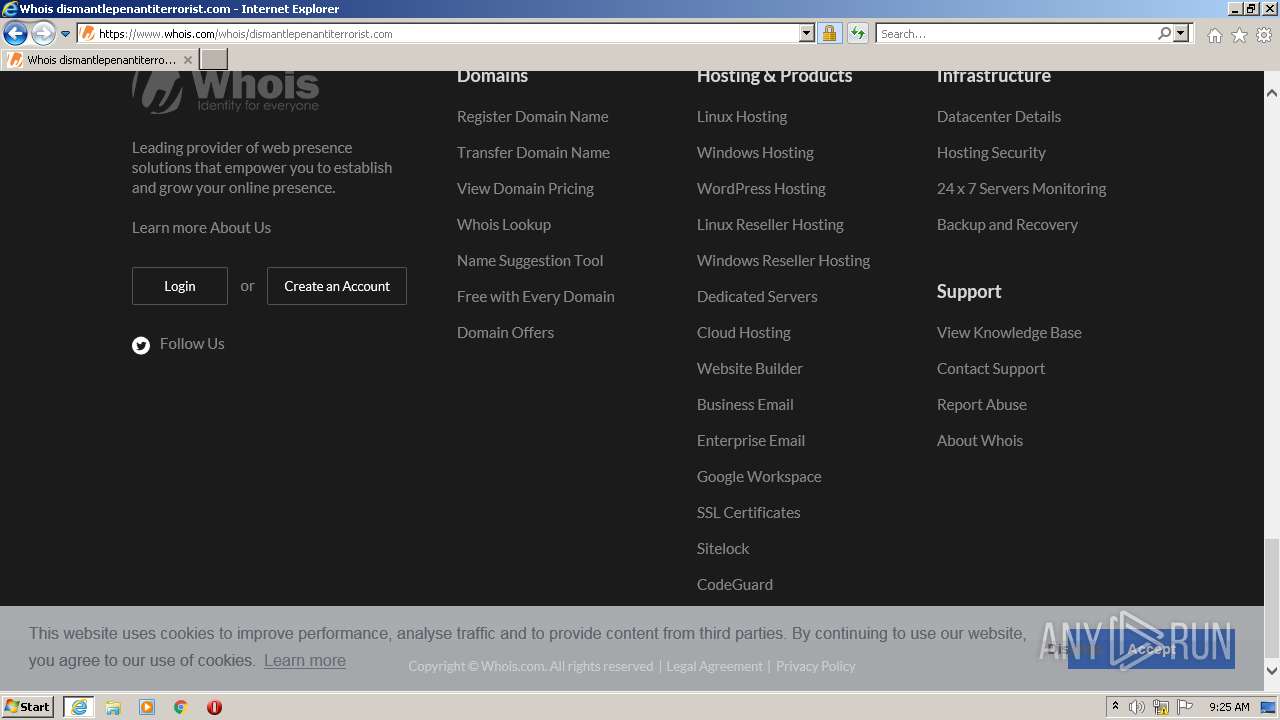Open the search provider dropdown arrow
The image size is (1280, 720).
coord(1181,34)
